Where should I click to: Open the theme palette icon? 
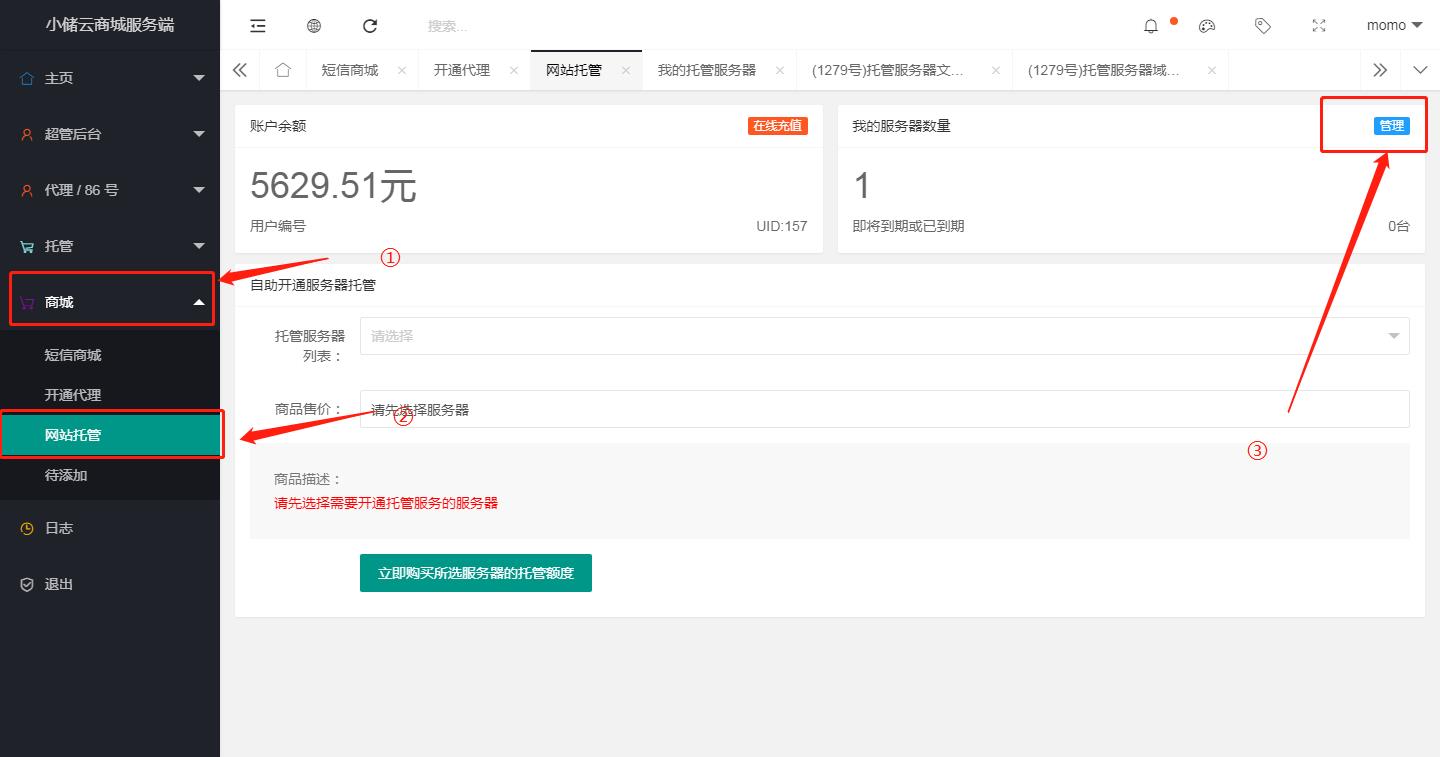pos(1207,26)
